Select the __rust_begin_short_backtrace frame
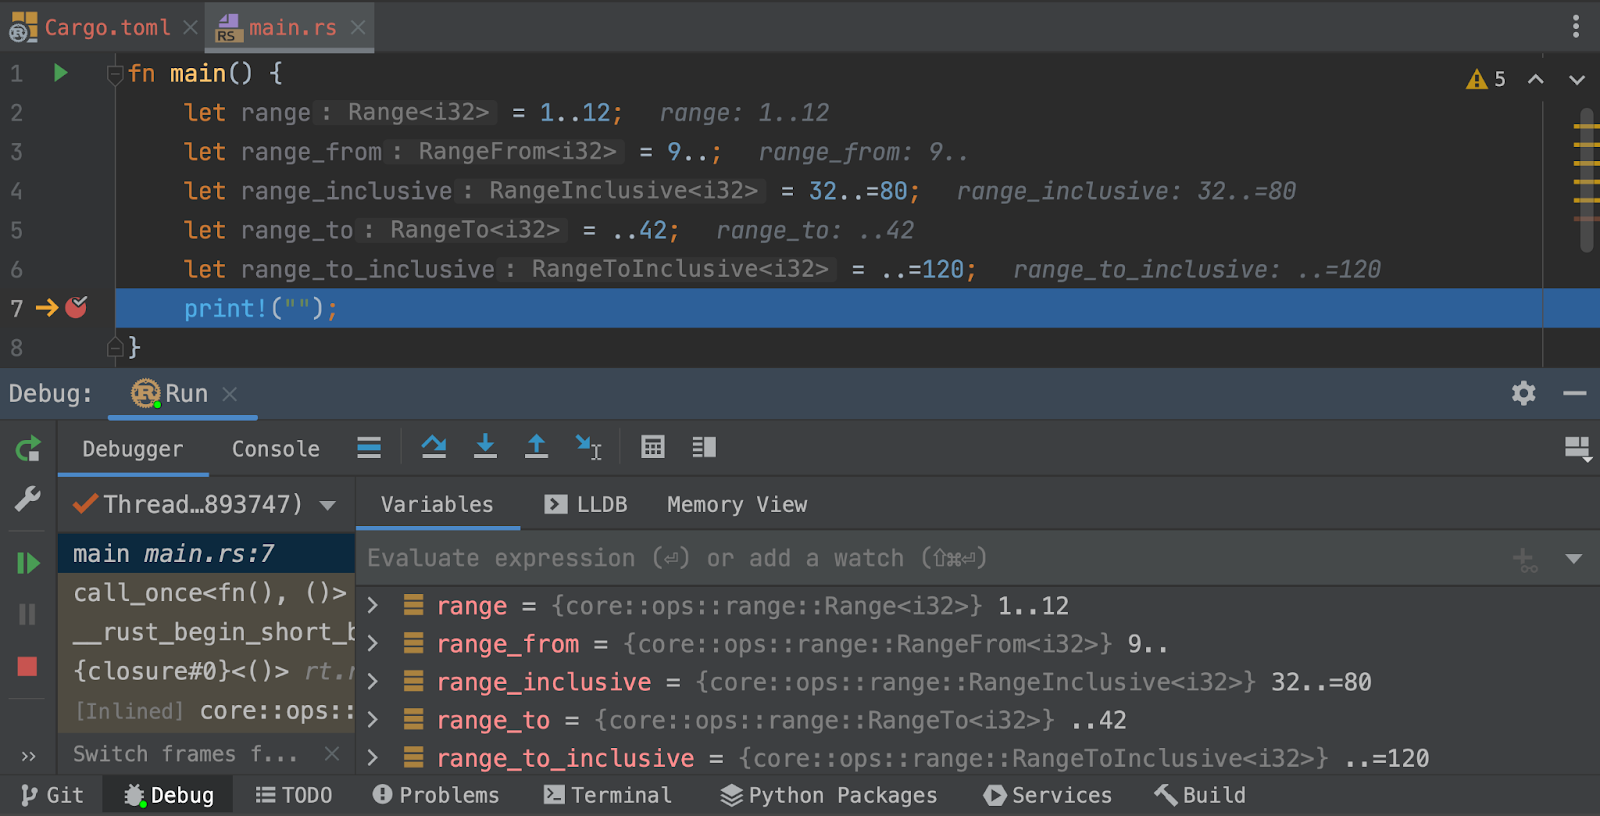The width and height of the screenshot is (1600, 816). 207,632
